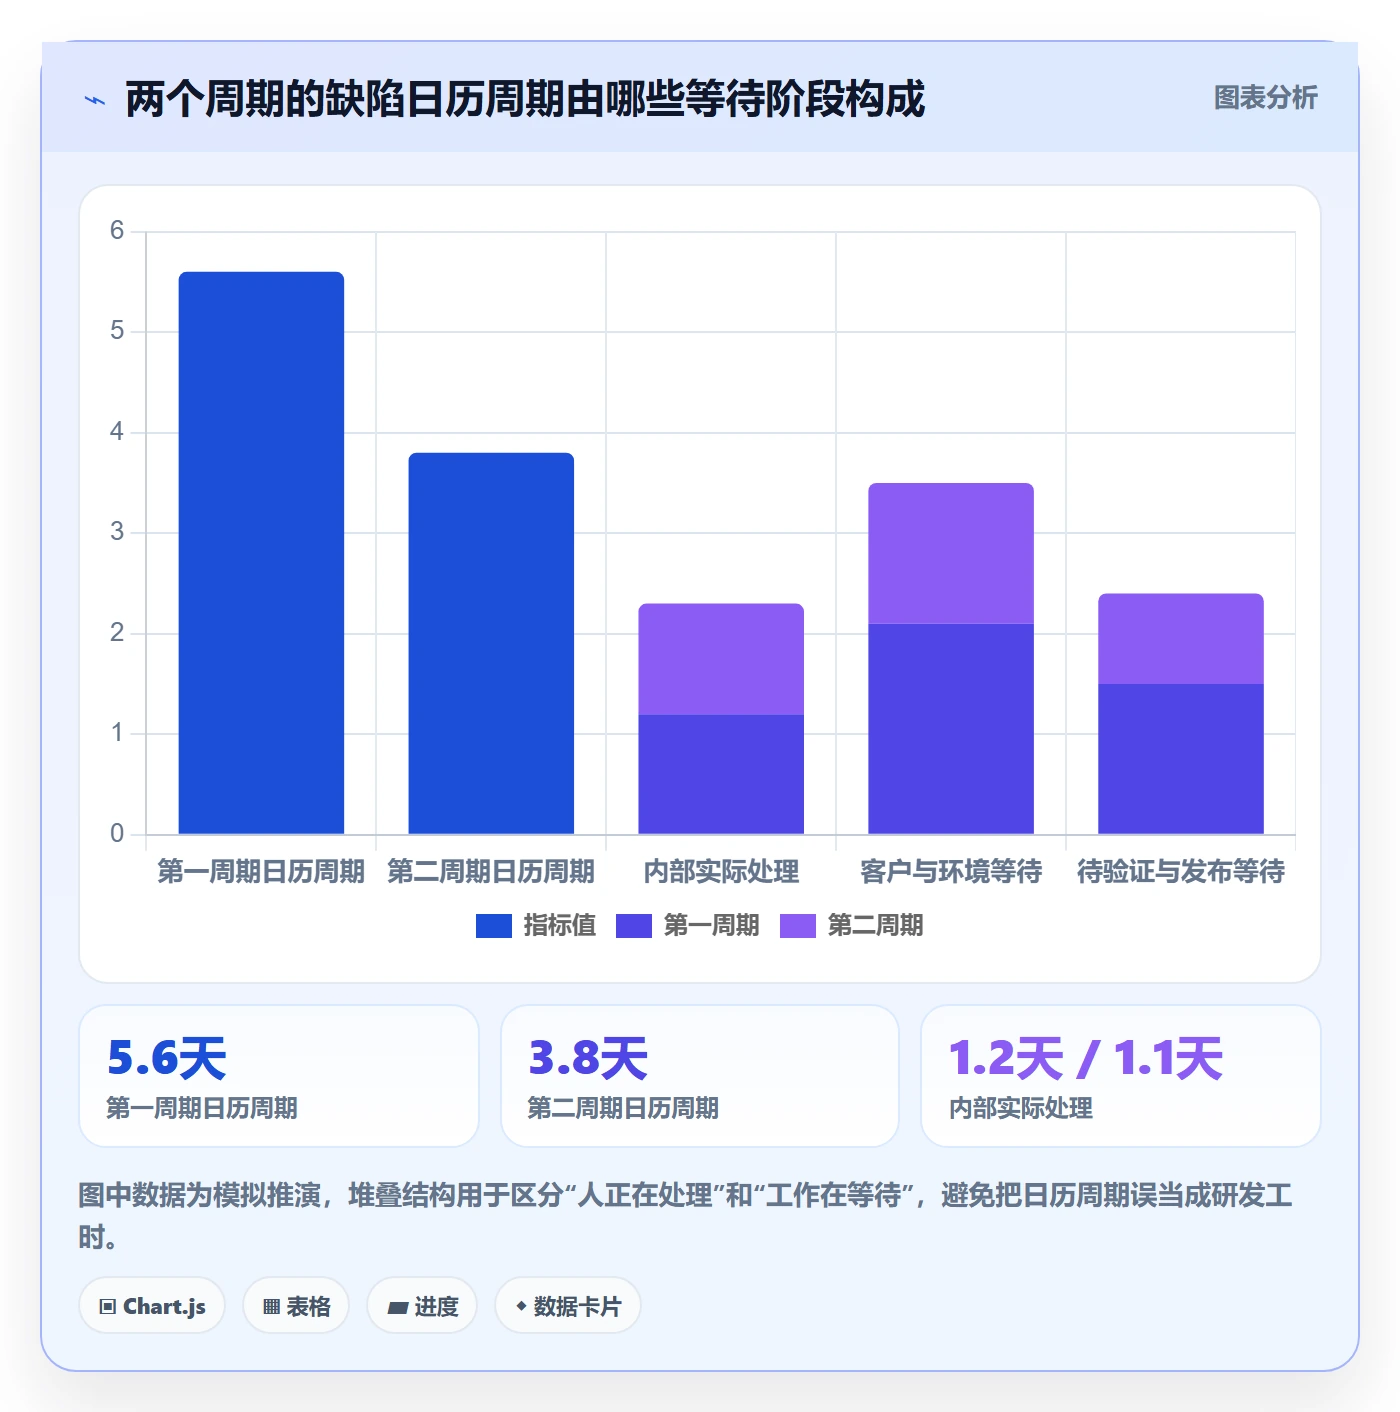The image size is (1400, 1412).
Task: Click the diamond icon in the 数据卡片 chip
Action: 521,1306
